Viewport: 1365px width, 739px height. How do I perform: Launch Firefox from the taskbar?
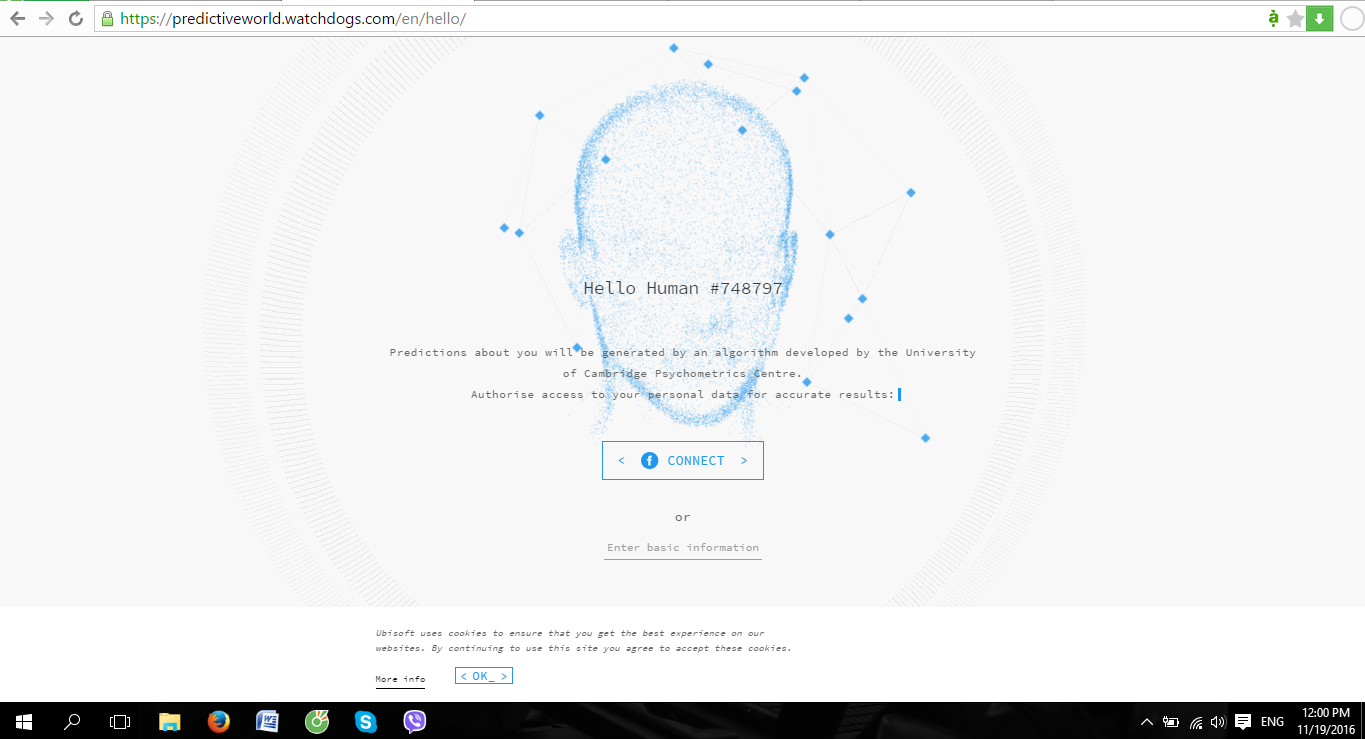tap(219, 721)
